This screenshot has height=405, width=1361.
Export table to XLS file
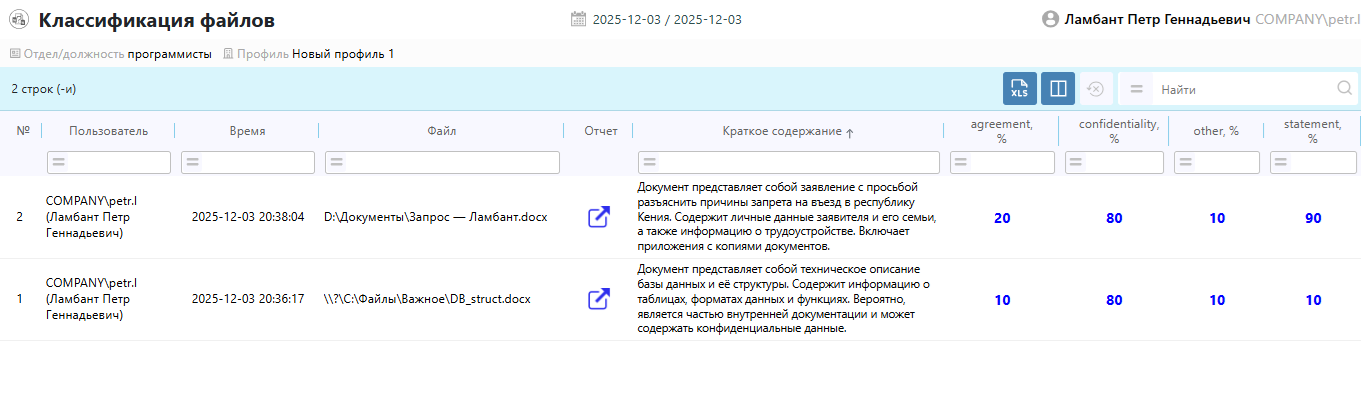point(1019,89)
